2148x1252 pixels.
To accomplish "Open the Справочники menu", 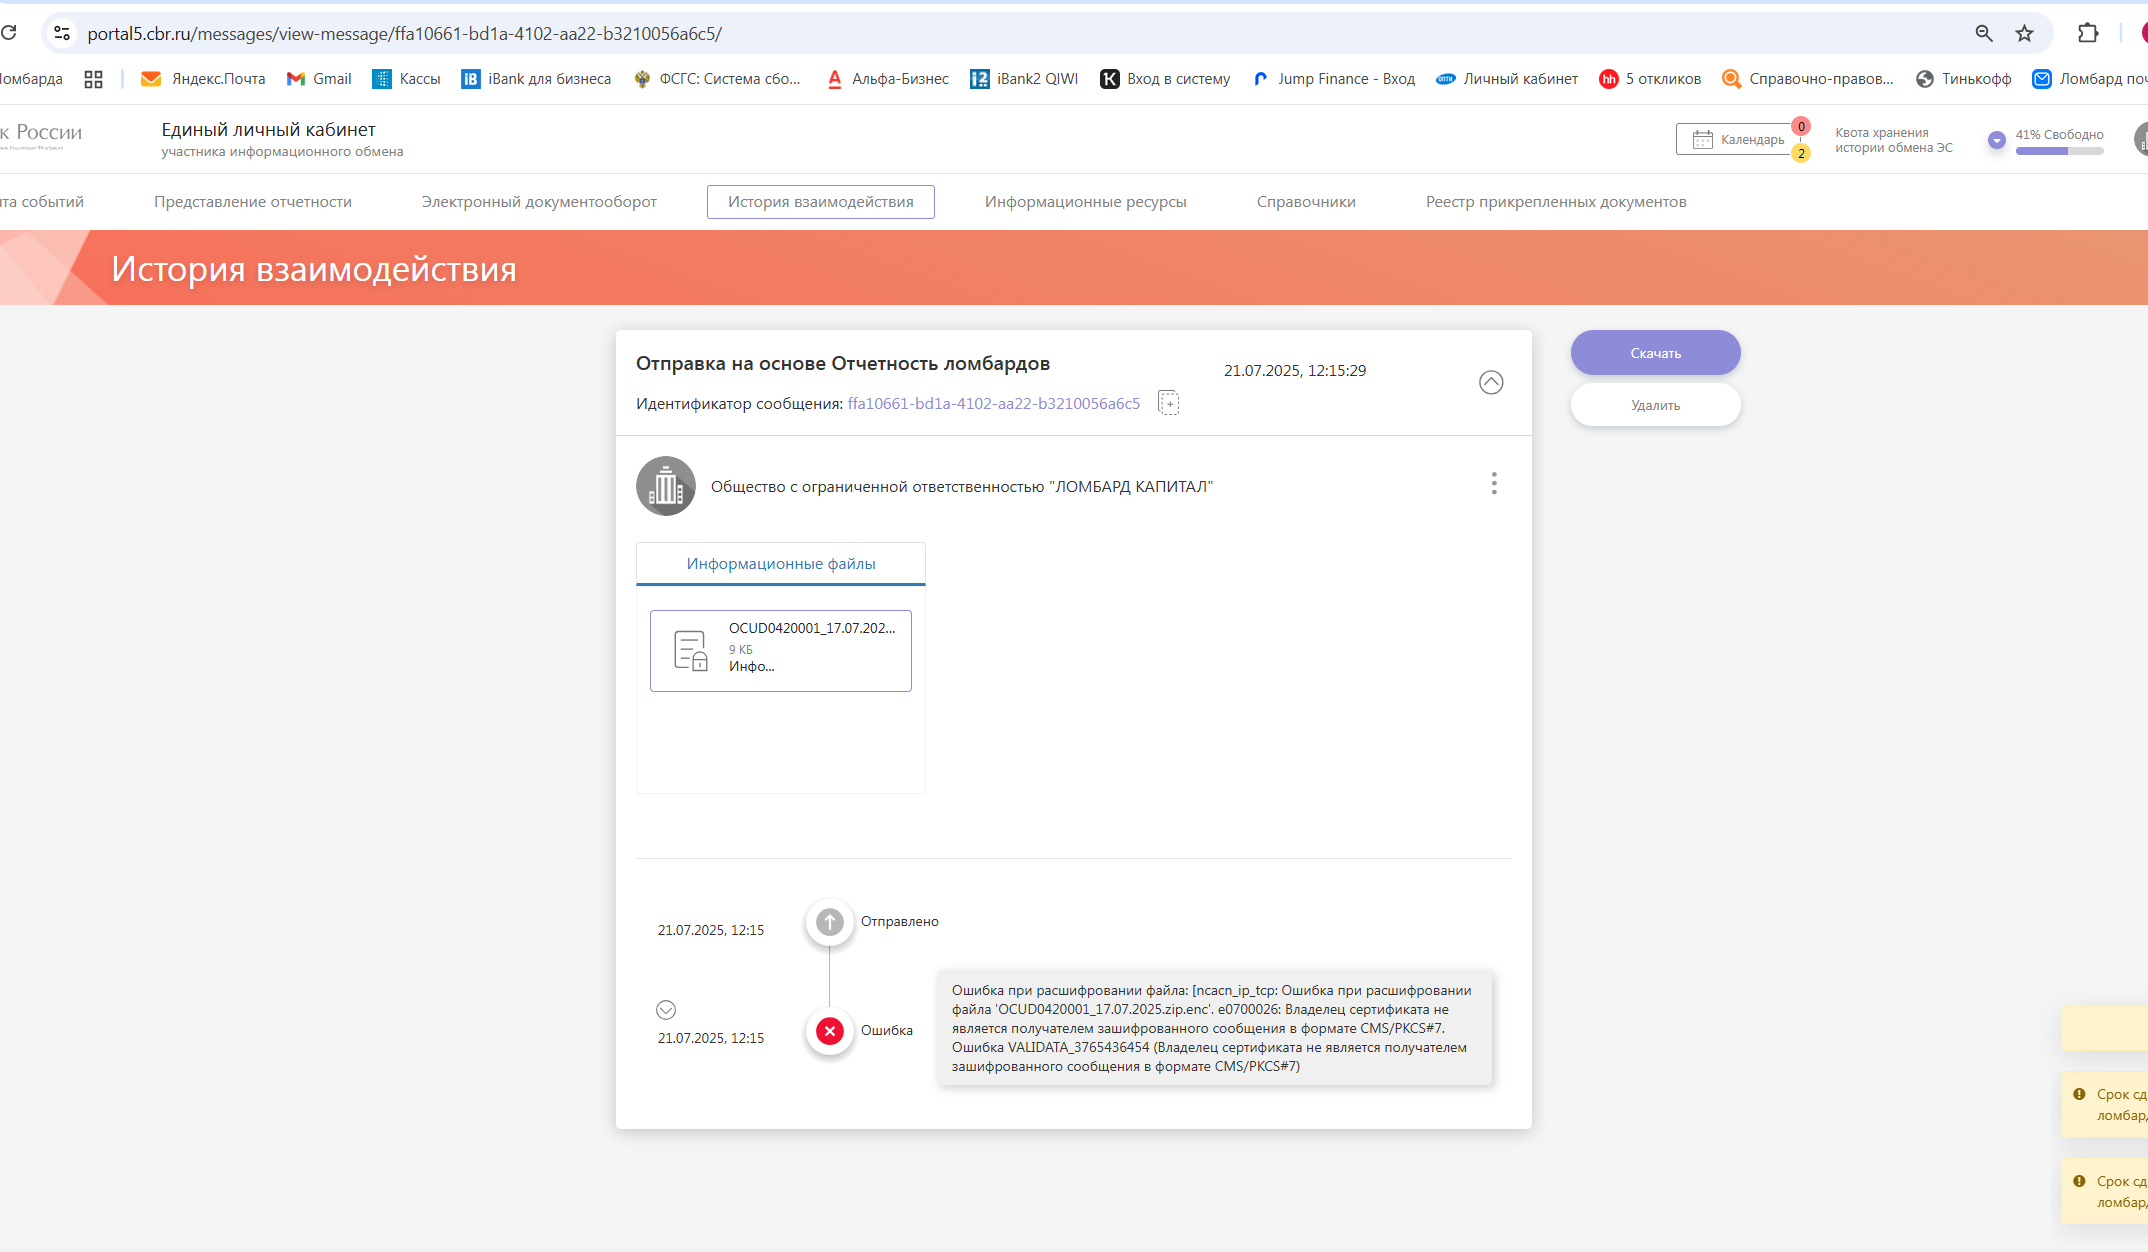I will pos(1306,202).
